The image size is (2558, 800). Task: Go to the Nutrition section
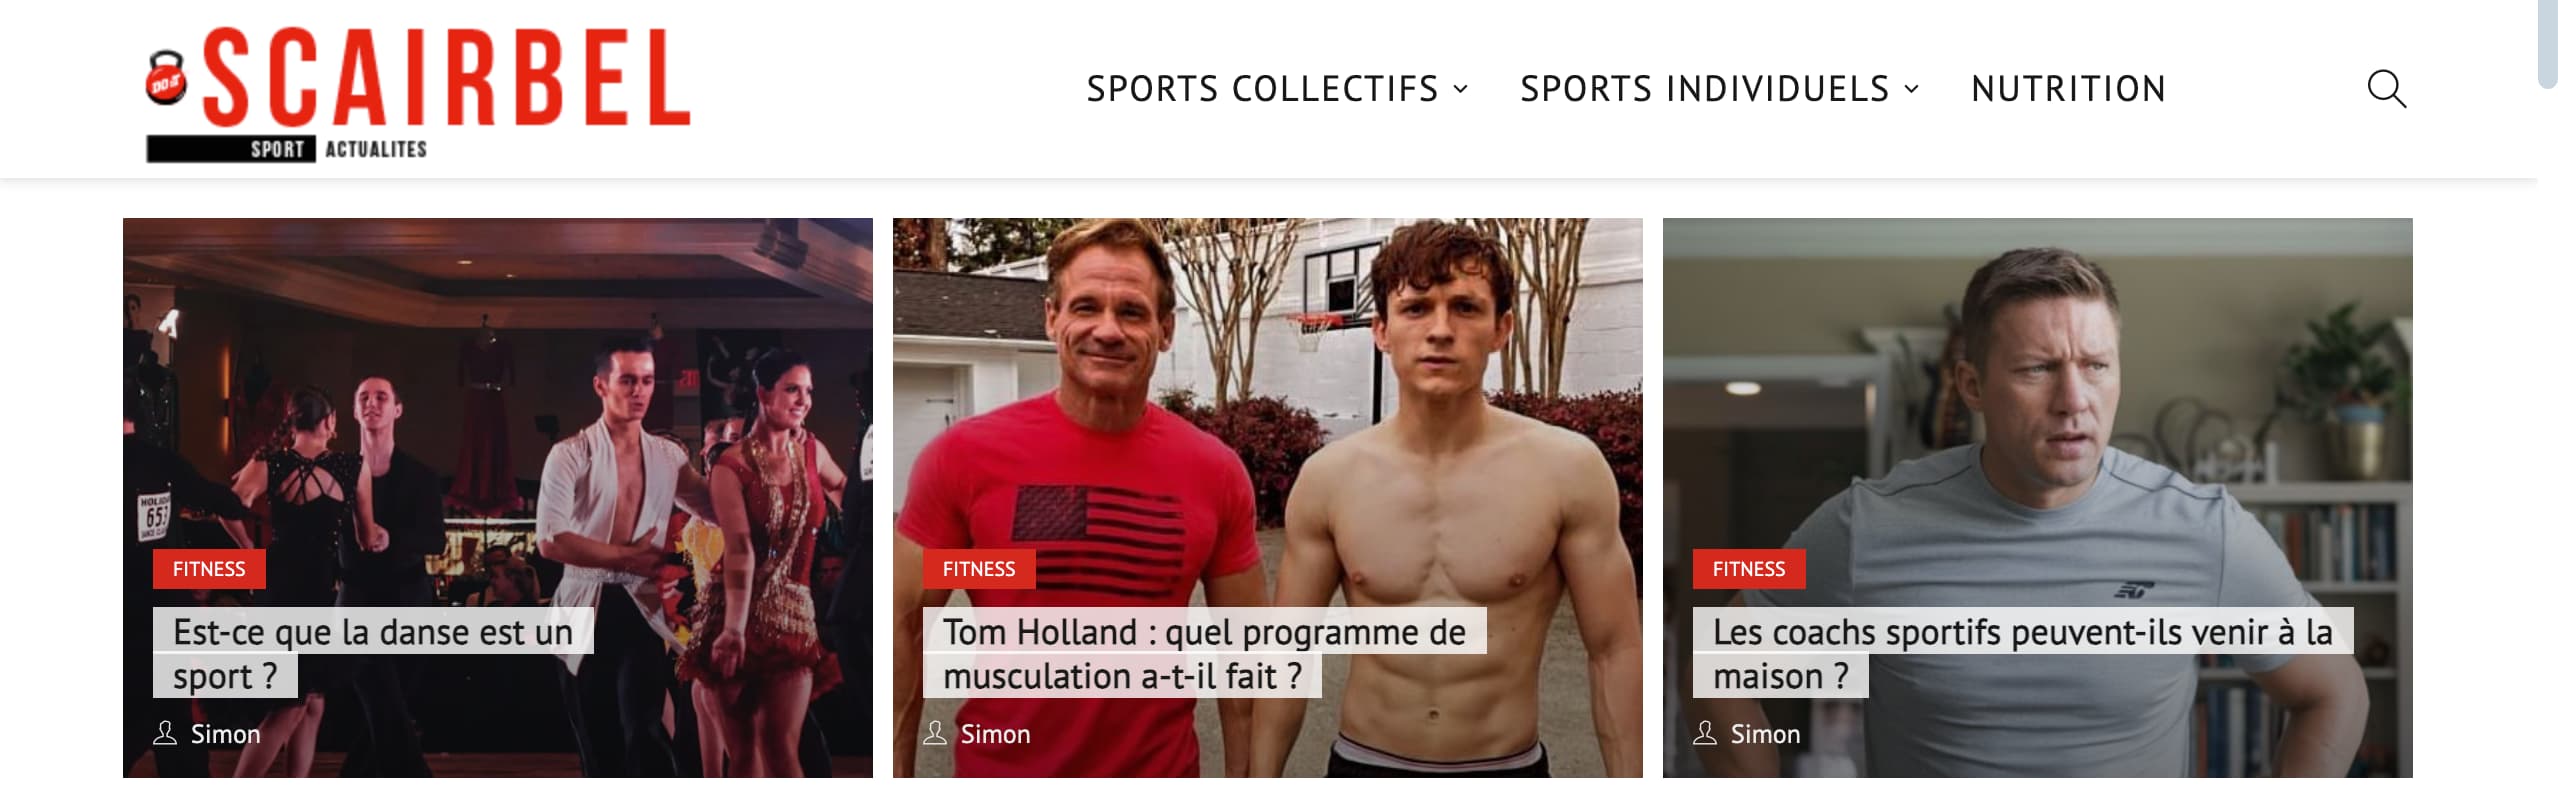(x=2068, y=89)
